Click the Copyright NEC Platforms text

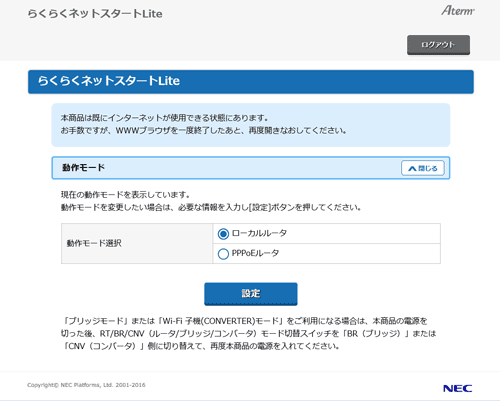pyautogui.click(x=86, y=385)
